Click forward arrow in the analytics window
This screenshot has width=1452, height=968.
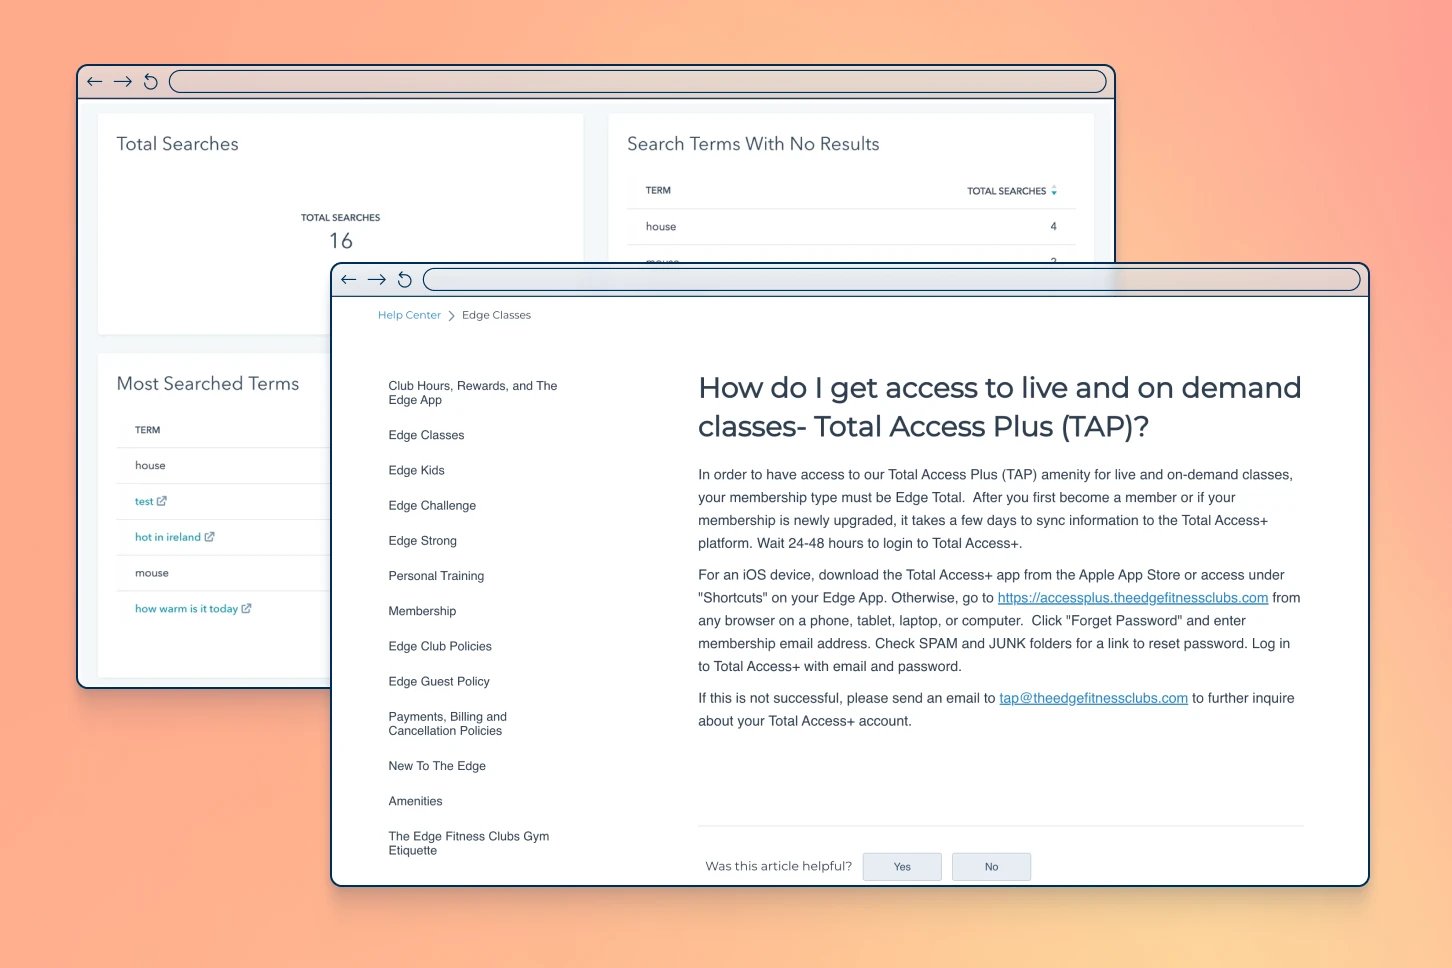coord(123,82)
